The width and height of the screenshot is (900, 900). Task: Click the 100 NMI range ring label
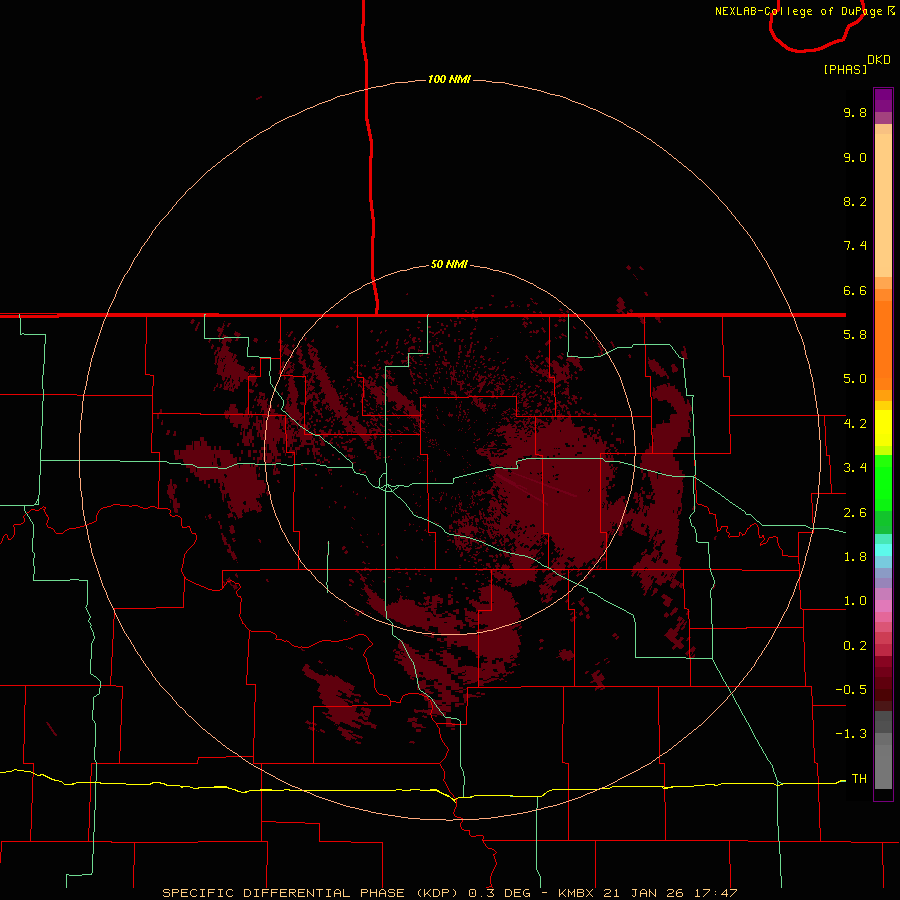point(449,79)
